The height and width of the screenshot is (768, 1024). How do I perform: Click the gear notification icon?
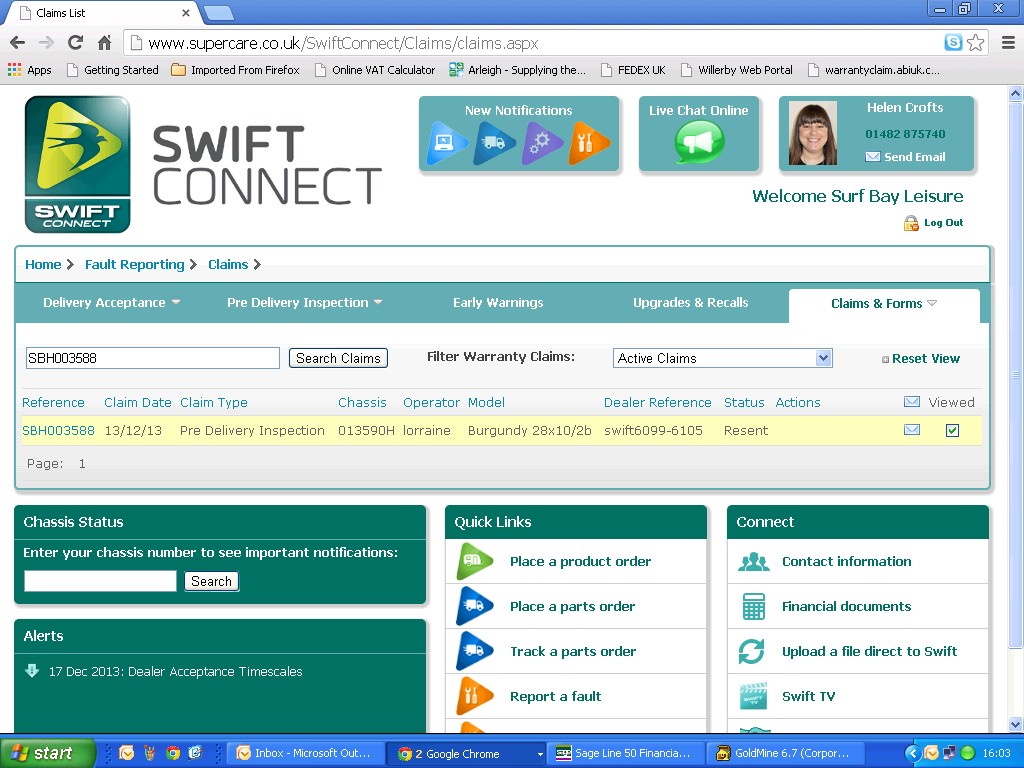541,143
